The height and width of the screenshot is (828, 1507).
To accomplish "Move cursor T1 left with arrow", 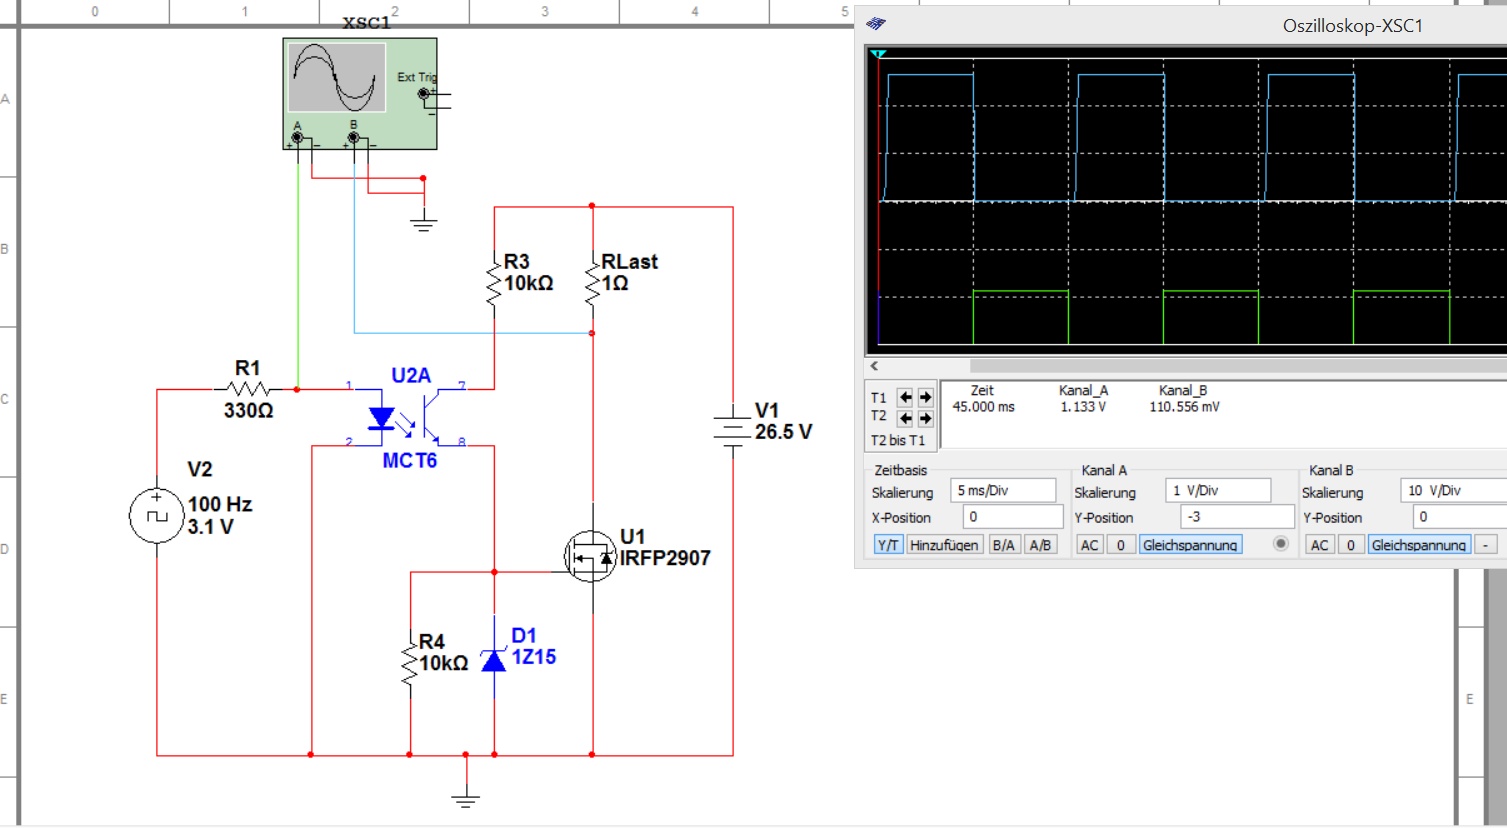I will tap(906, 397).
